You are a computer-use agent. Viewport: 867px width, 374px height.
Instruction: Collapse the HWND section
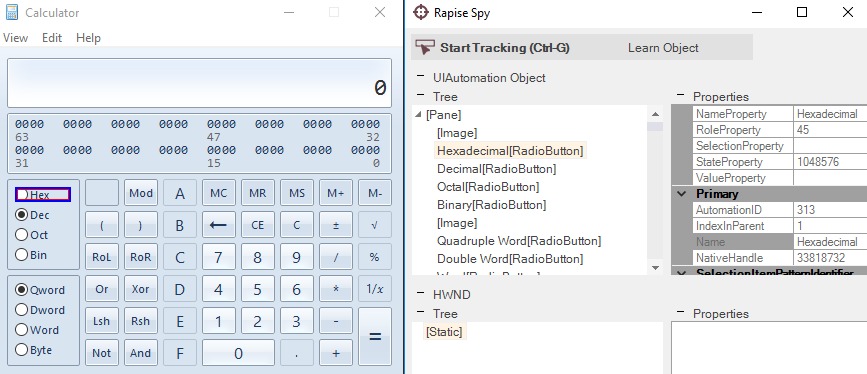(x=421, y=294)
